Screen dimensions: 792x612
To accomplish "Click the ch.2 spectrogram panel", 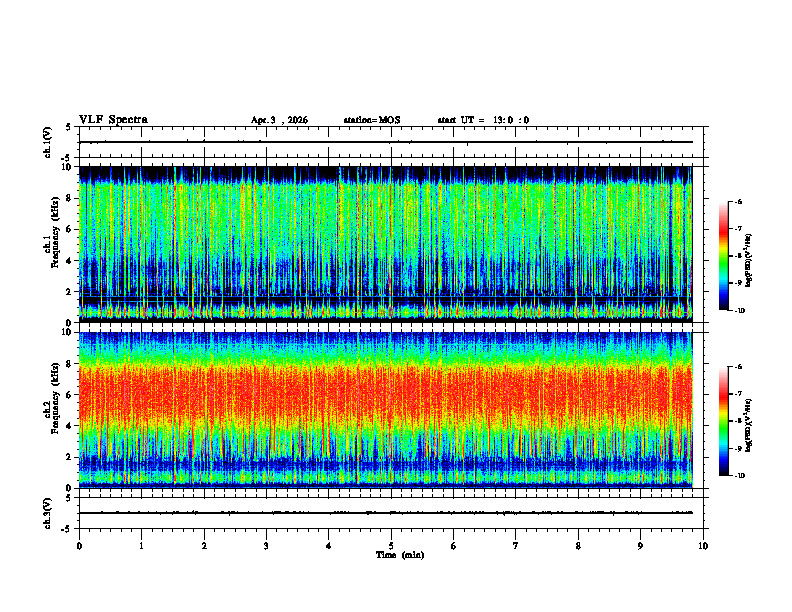I will (x=385, y=410).
